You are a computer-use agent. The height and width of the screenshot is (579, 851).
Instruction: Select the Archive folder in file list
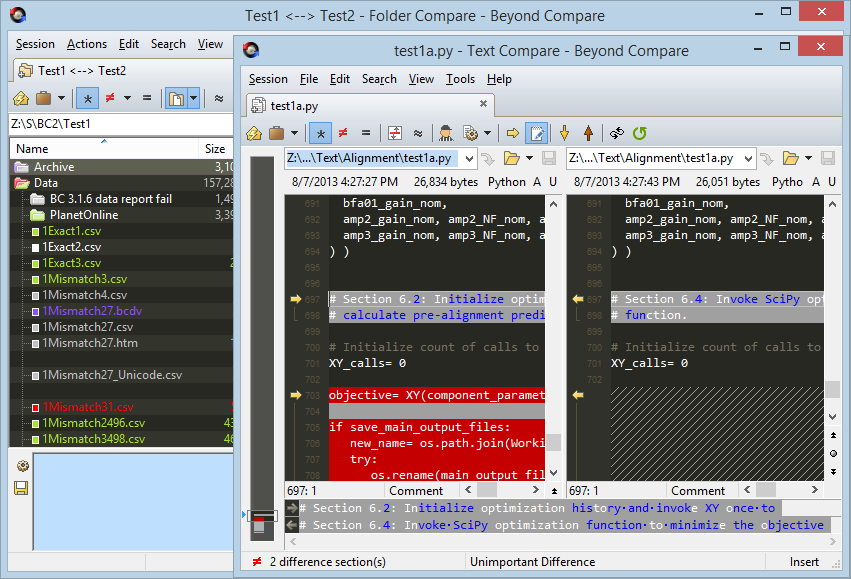pos(54,167)
